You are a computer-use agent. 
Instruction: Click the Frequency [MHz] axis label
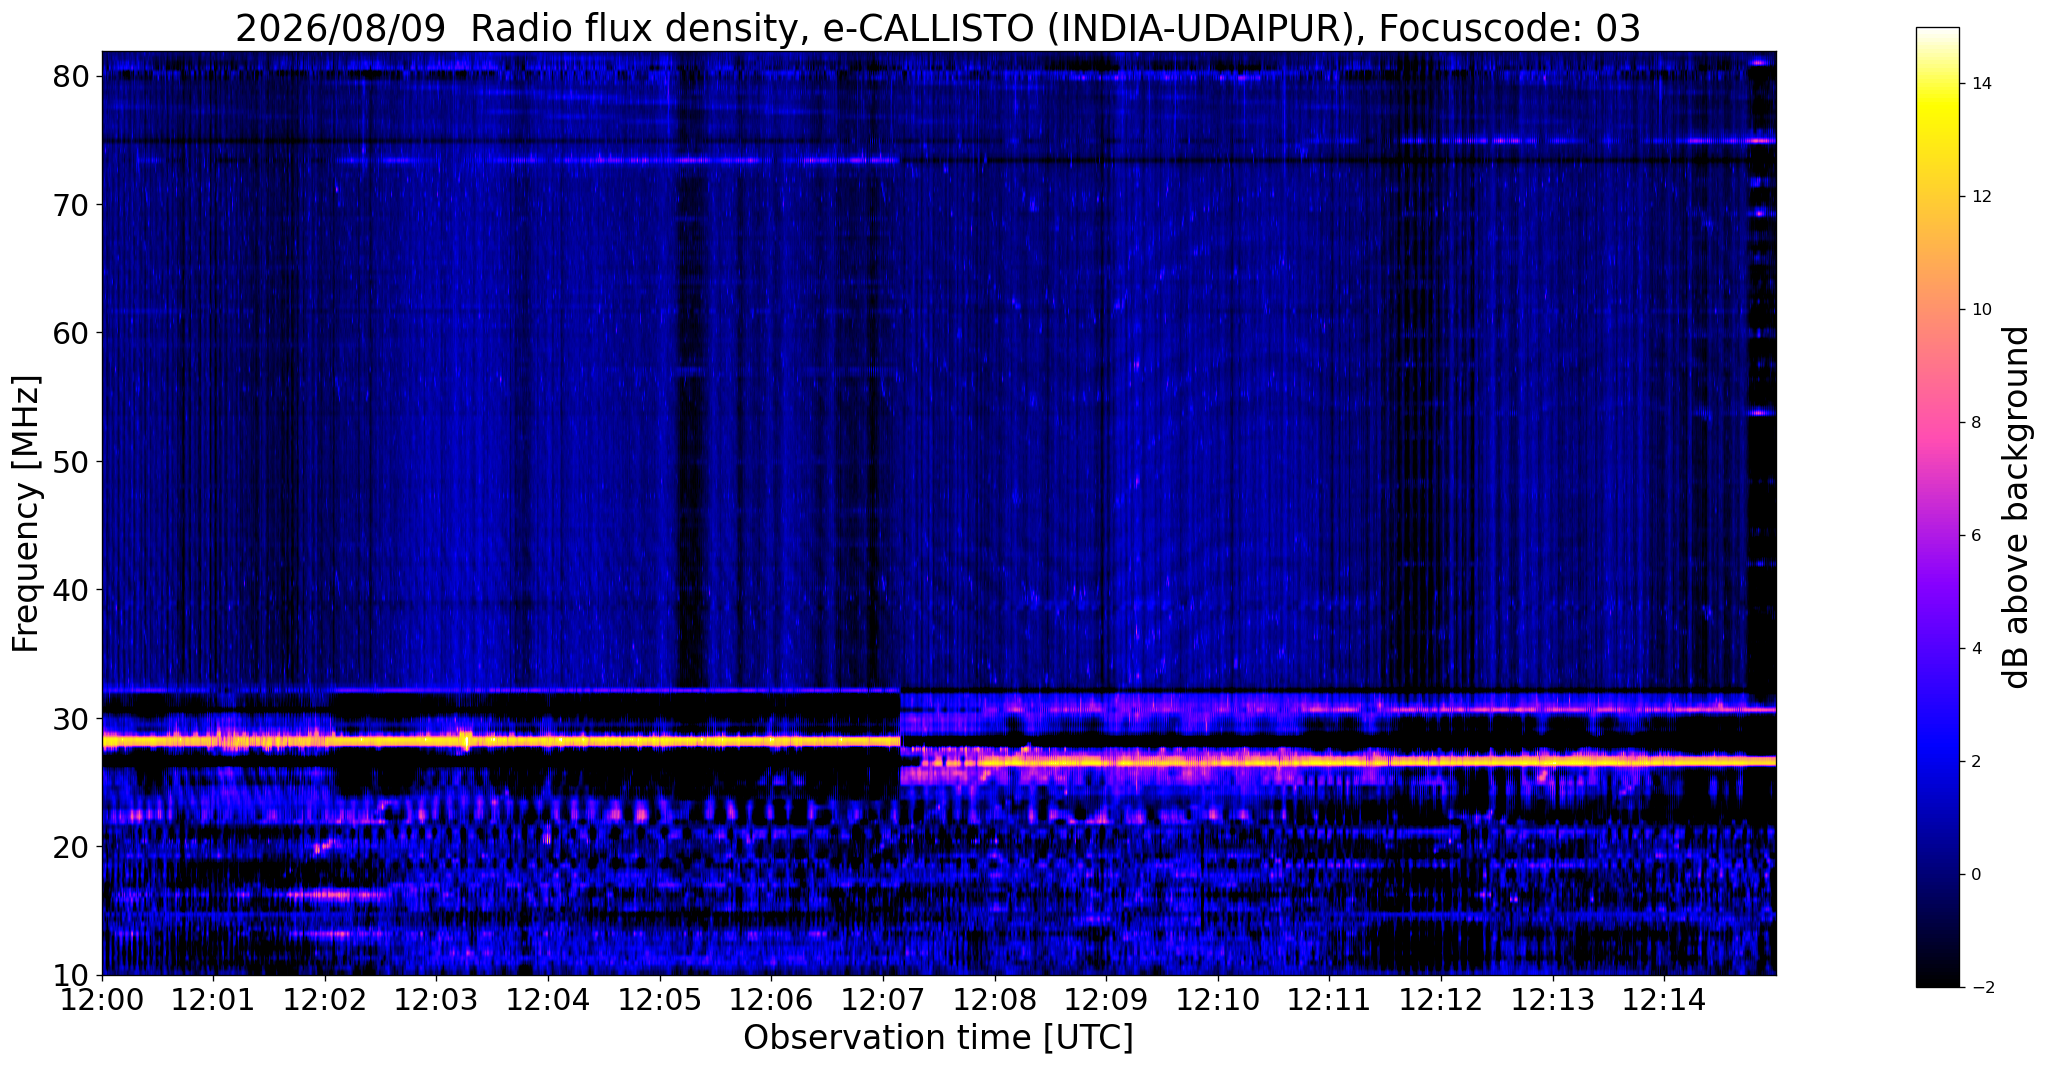26,514
